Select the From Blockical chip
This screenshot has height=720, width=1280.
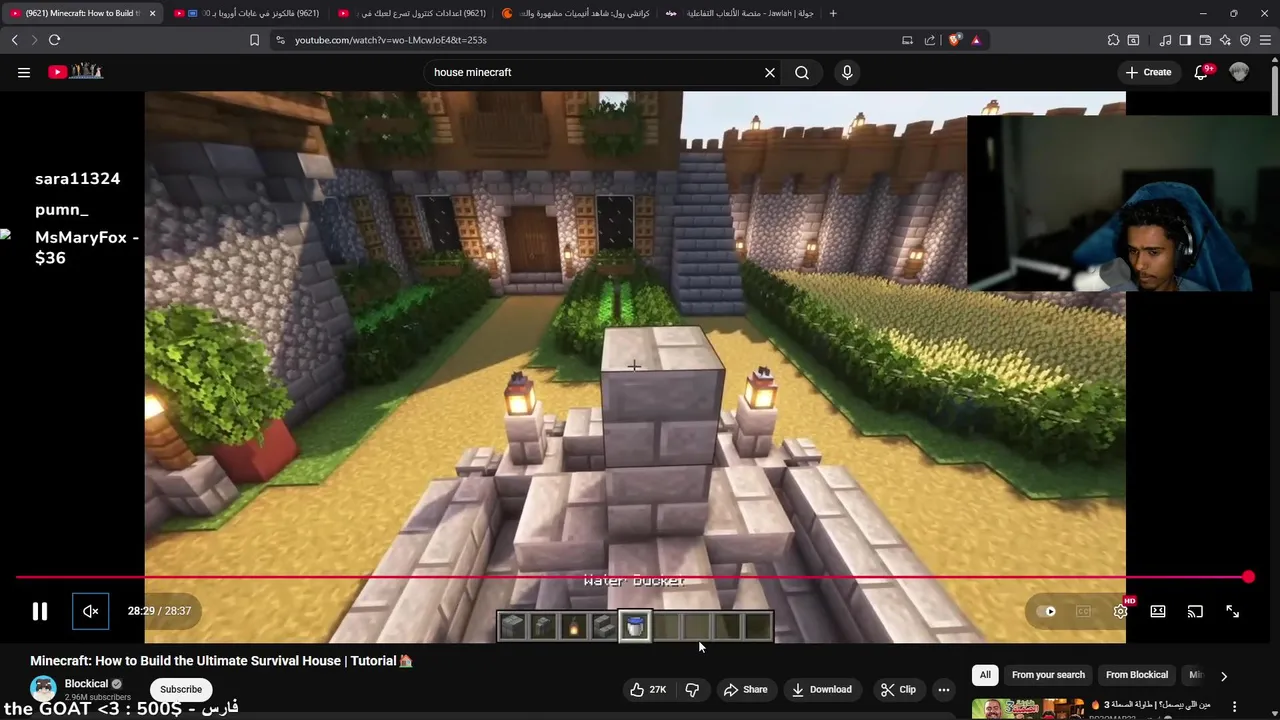pyautogui.click(x=1137, y=675)
